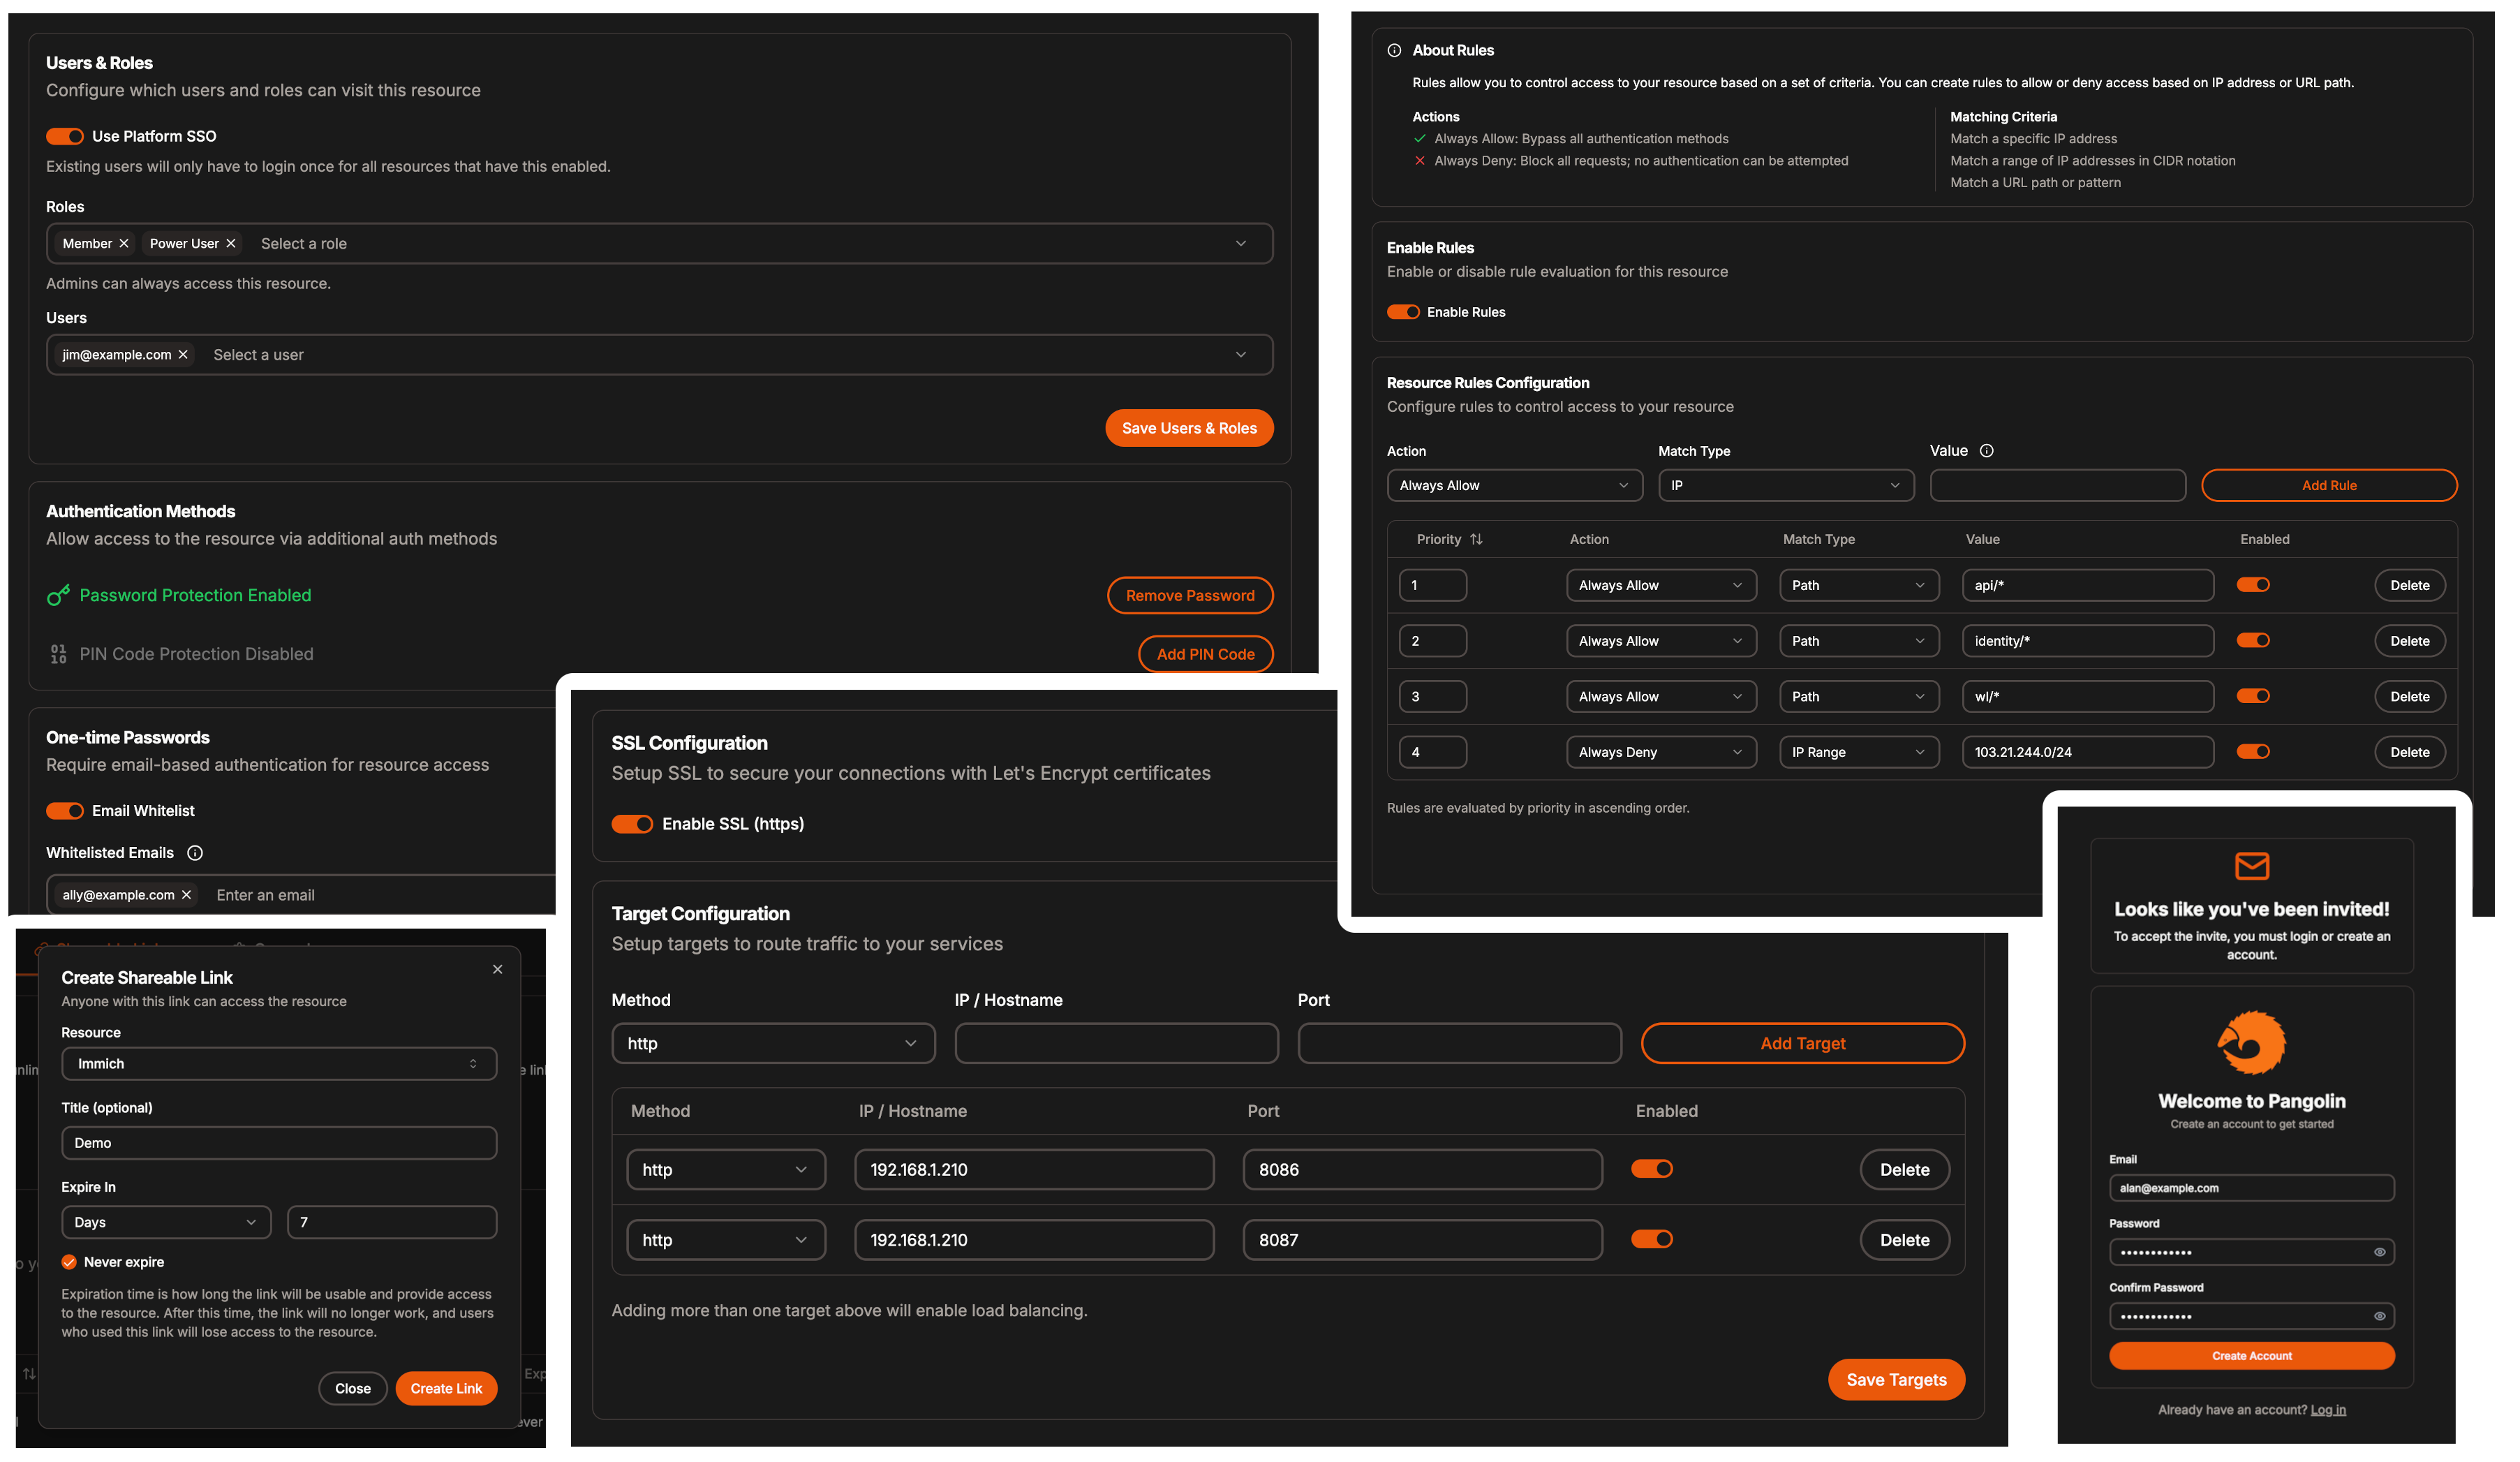Delete the target with port 8087
This screenshot has height=1462, width=2520.
pos(1903,1240)
